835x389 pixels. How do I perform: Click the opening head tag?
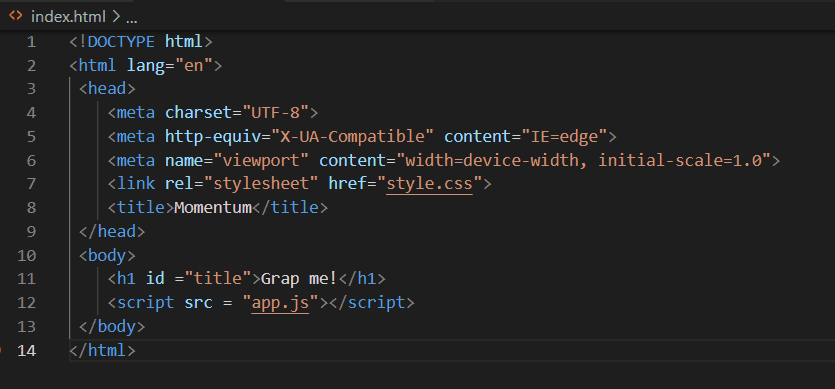107,88
